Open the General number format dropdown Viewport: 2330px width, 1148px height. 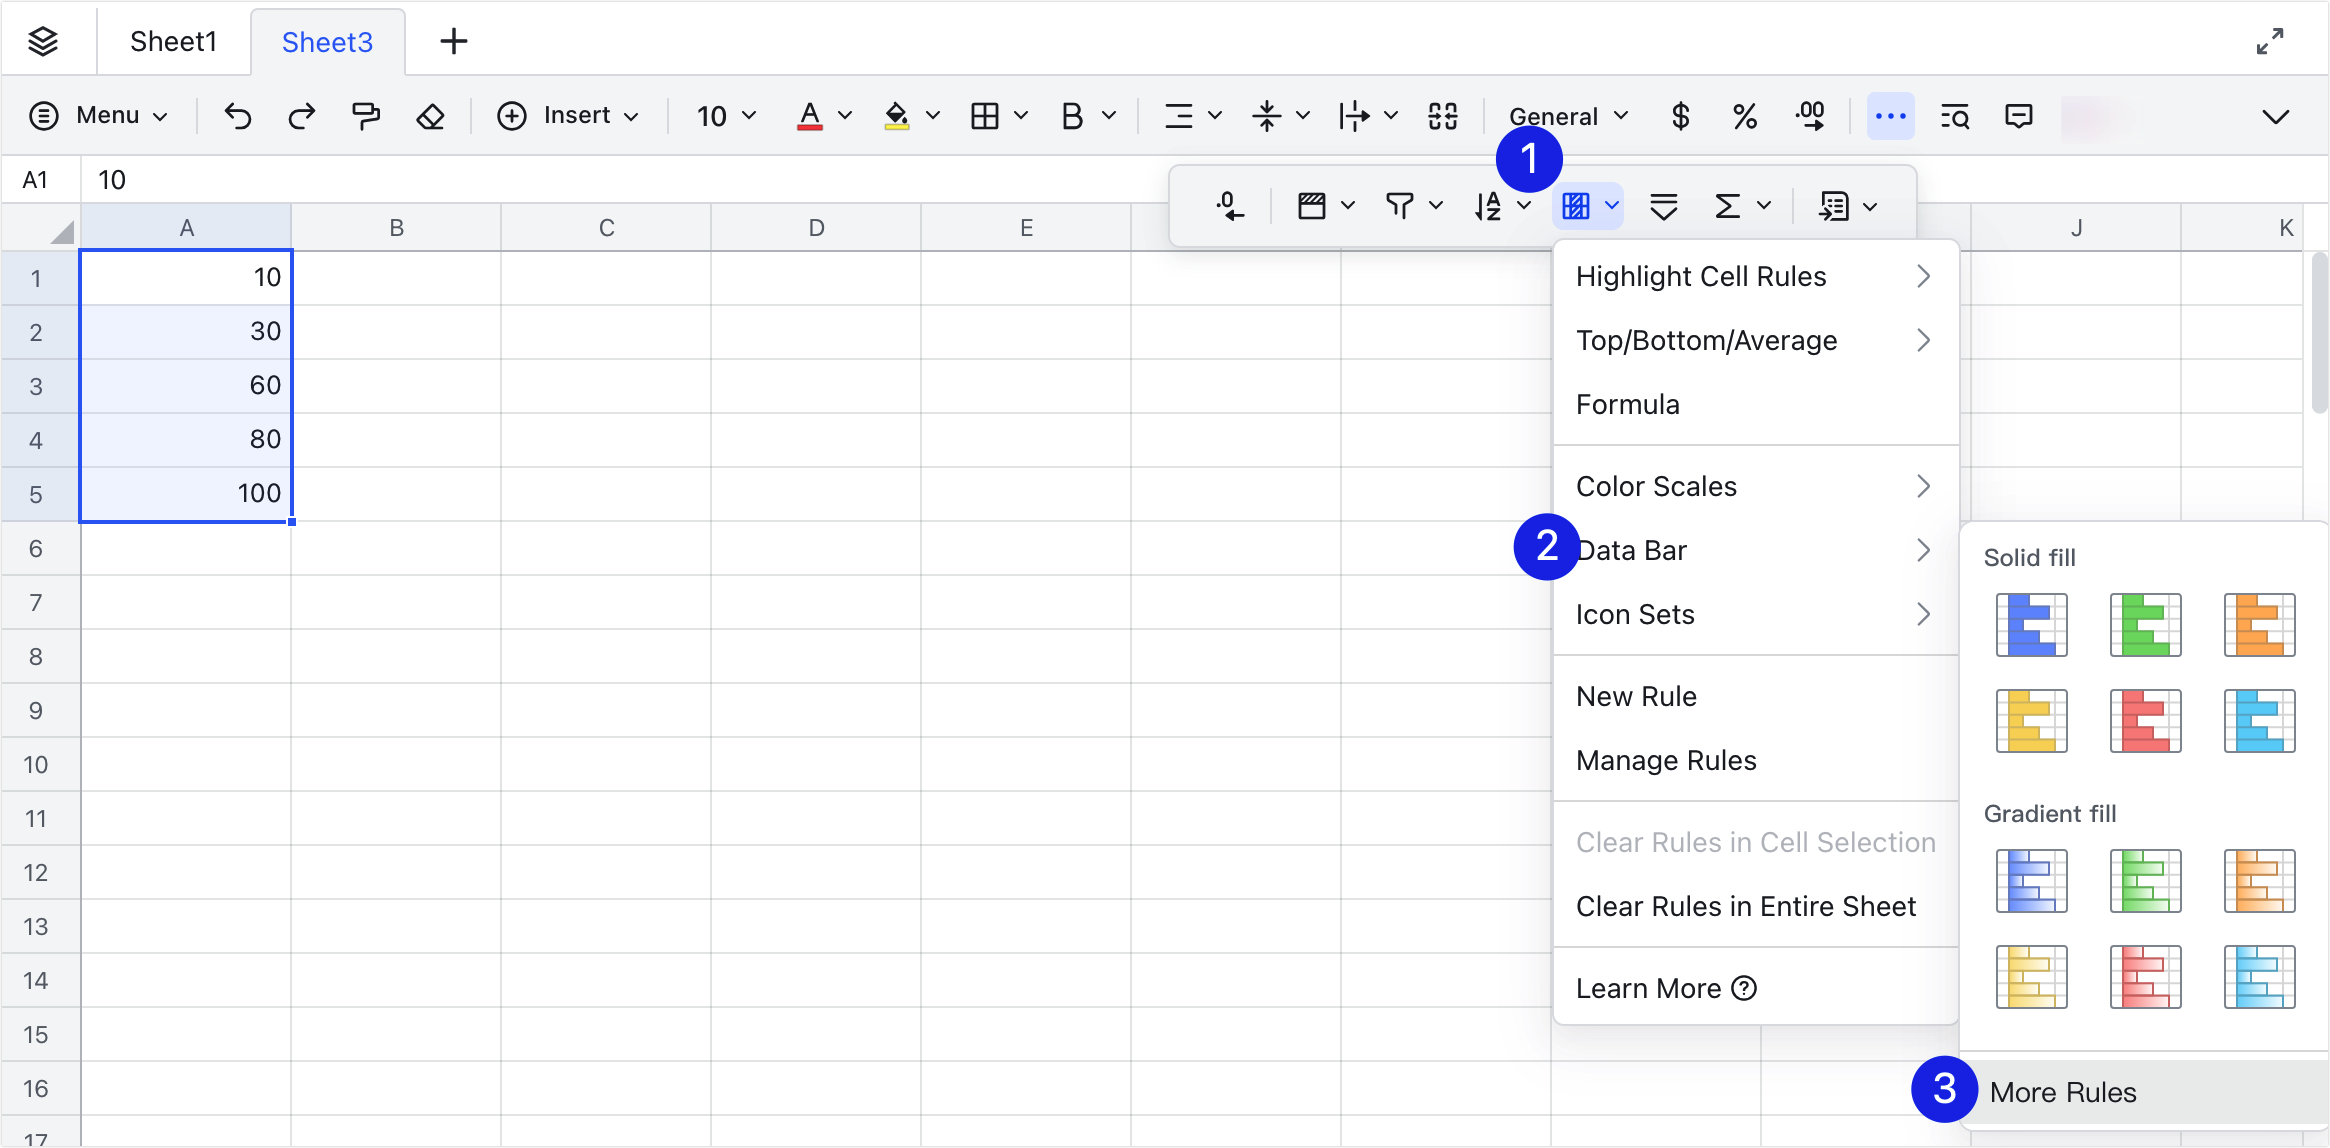[1565, 115]
